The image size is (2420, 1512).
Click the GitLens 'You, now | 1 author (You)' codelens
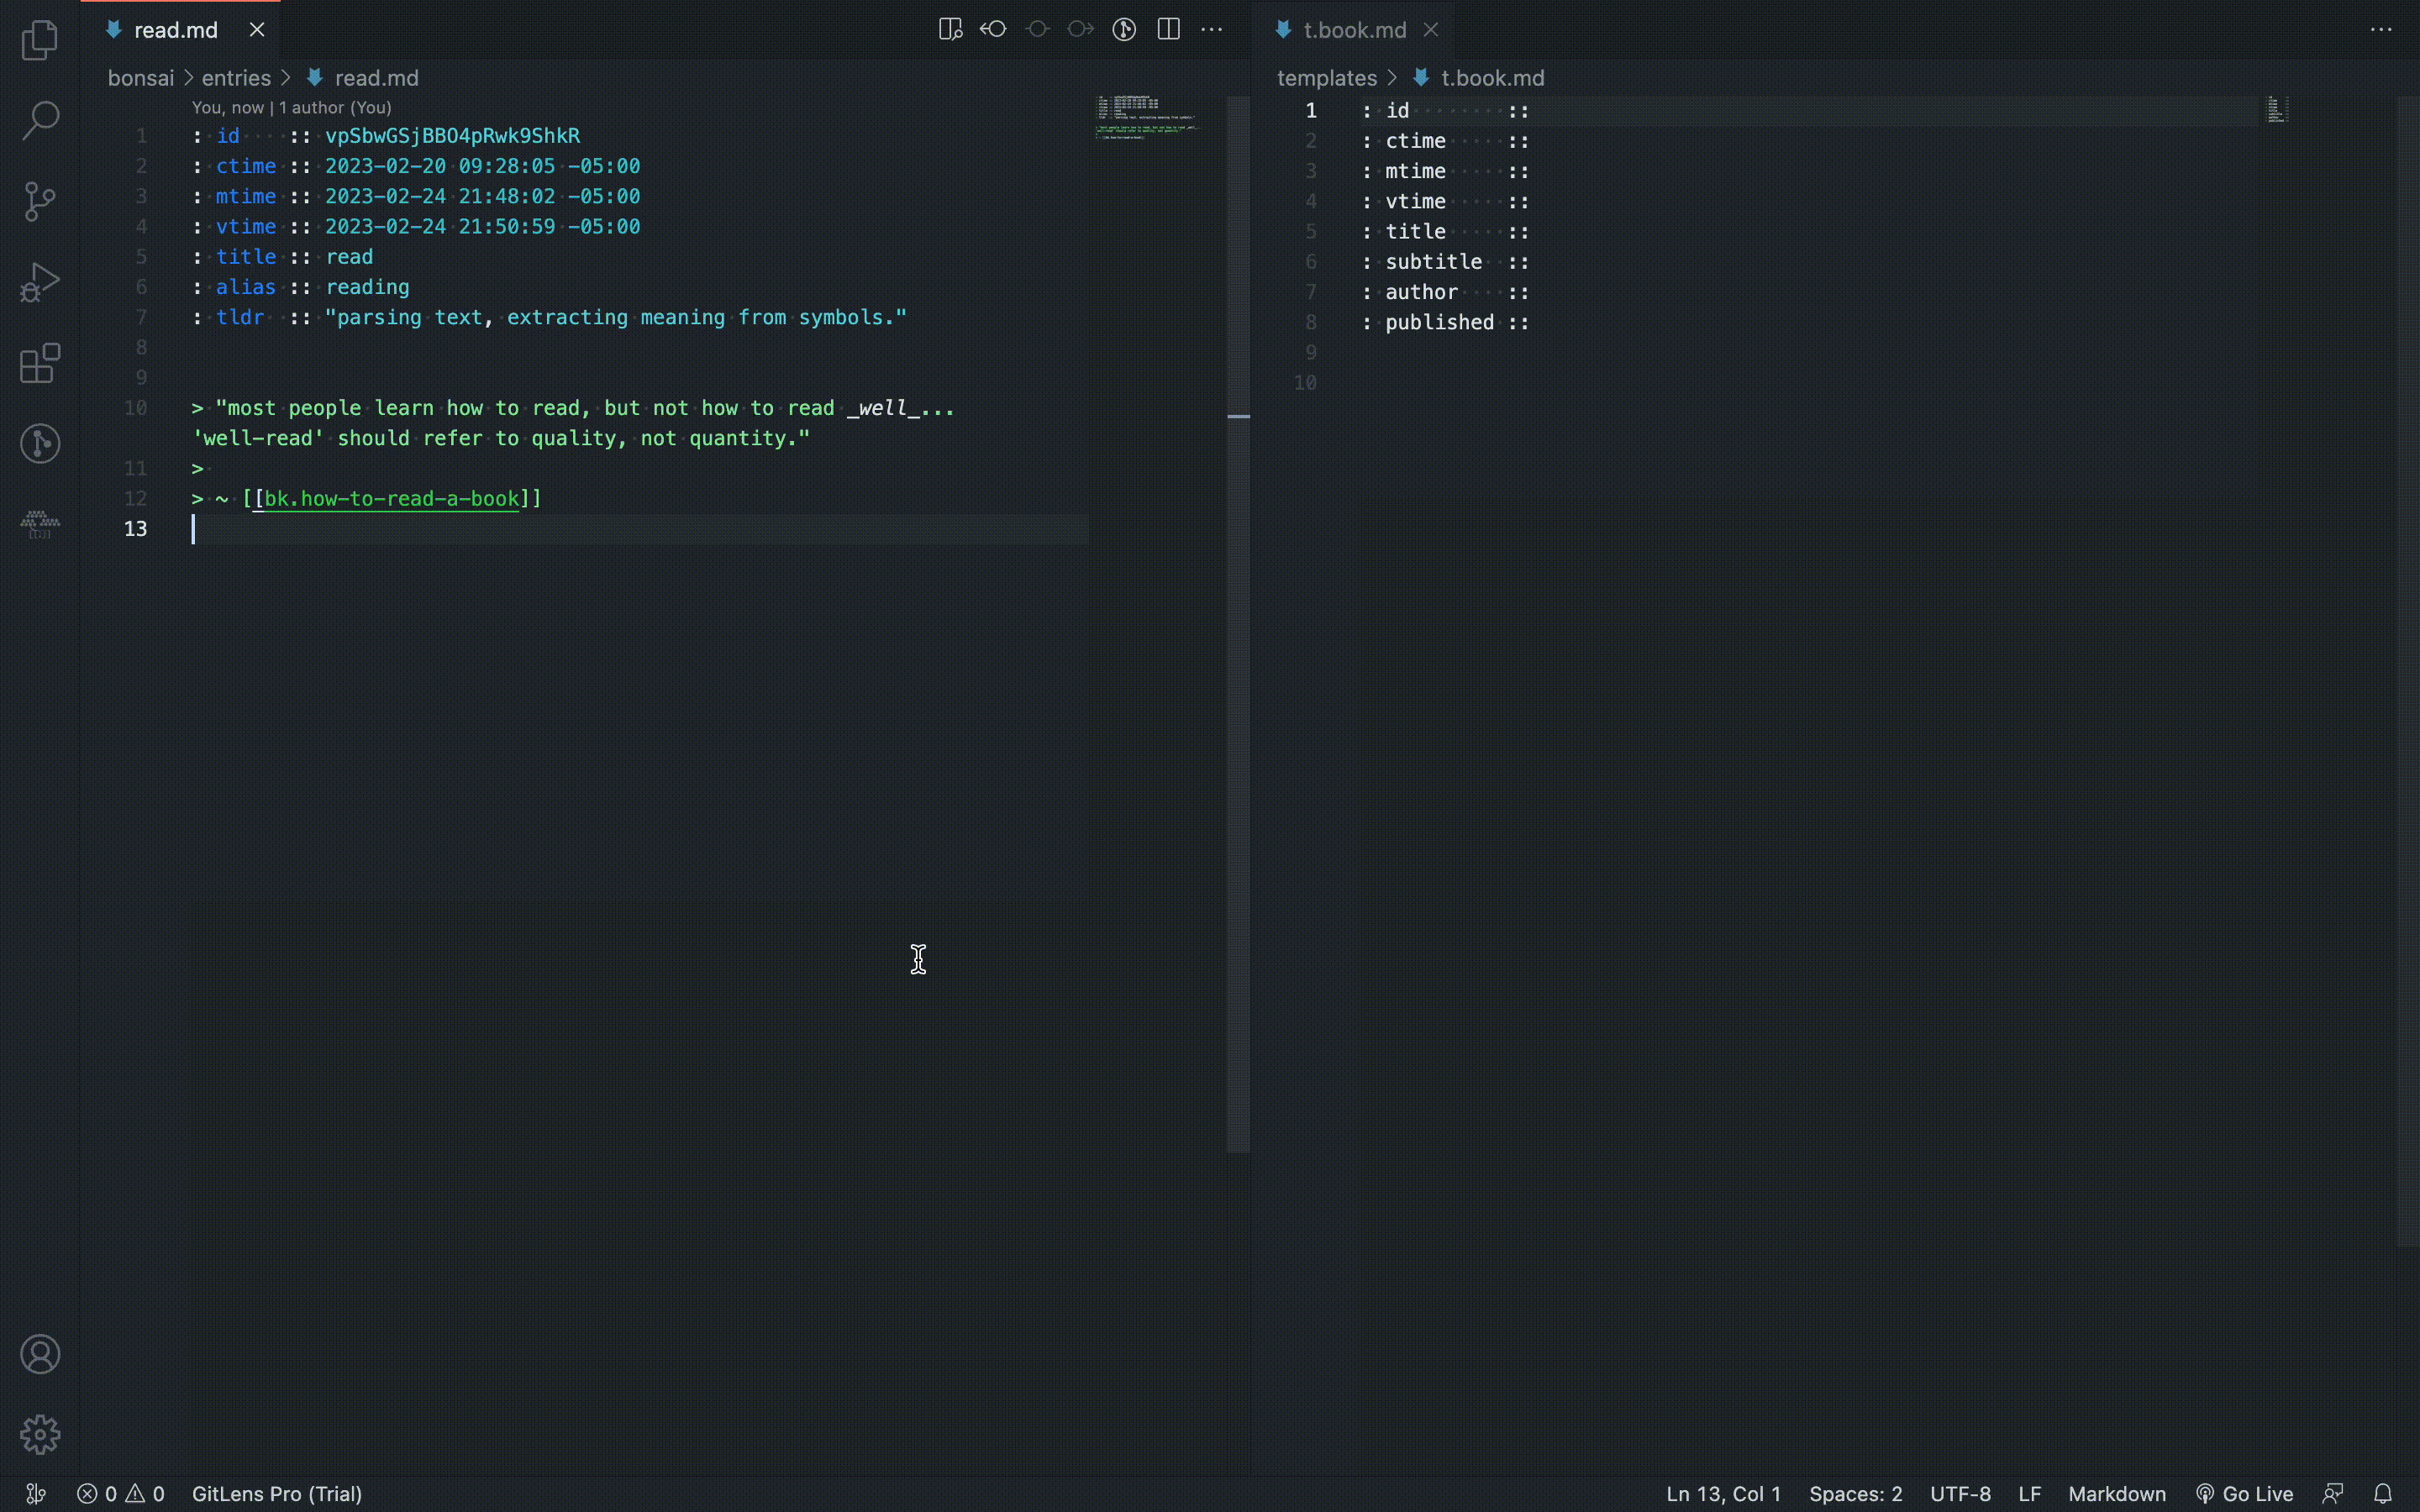[x=291, y=107]
